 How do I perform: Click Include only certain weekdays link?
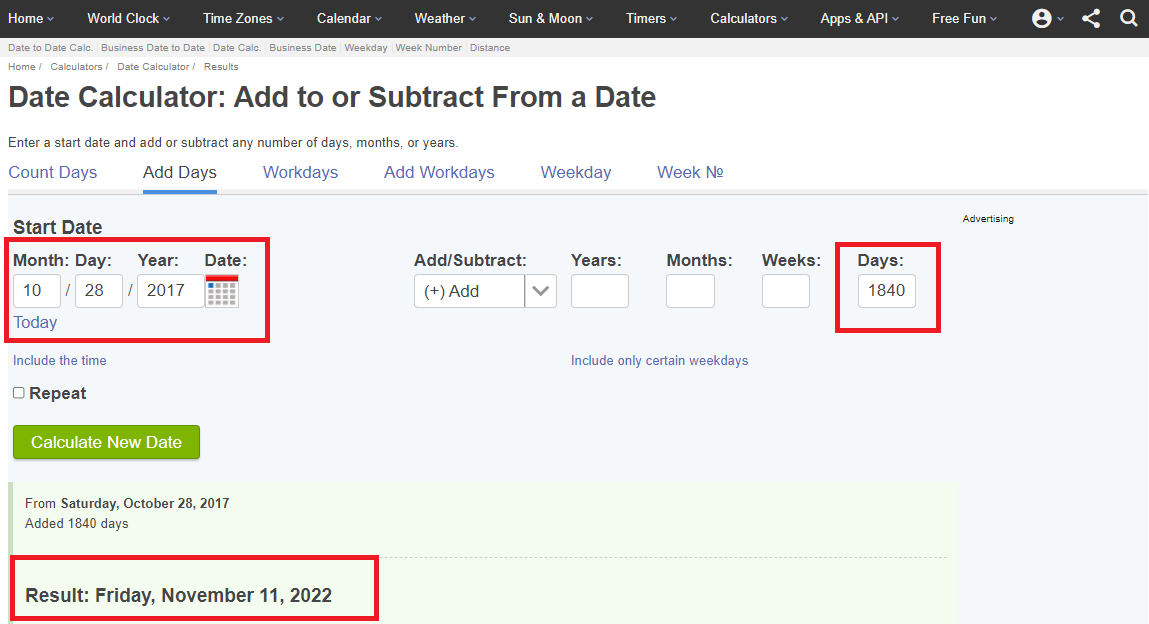click(660, 360)
